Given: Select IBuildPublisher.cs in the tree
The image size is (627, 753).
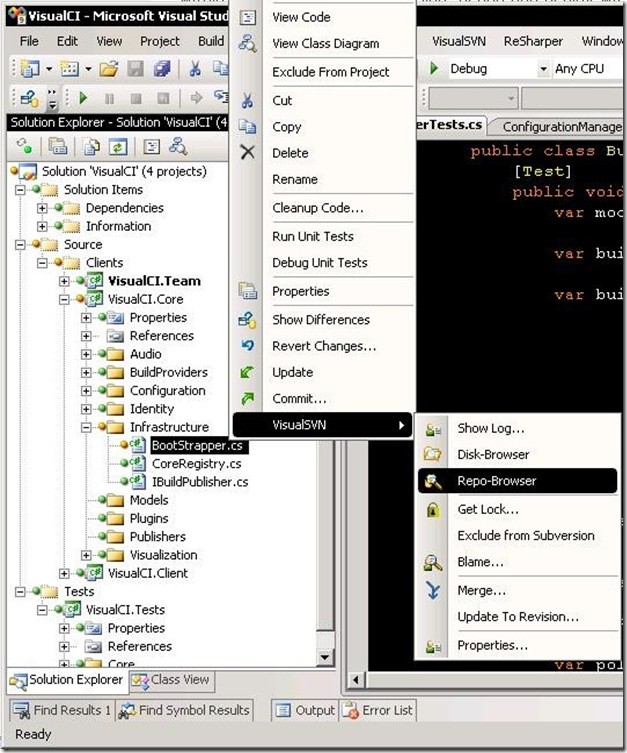Looking at the screenshot, I should 200,482.
